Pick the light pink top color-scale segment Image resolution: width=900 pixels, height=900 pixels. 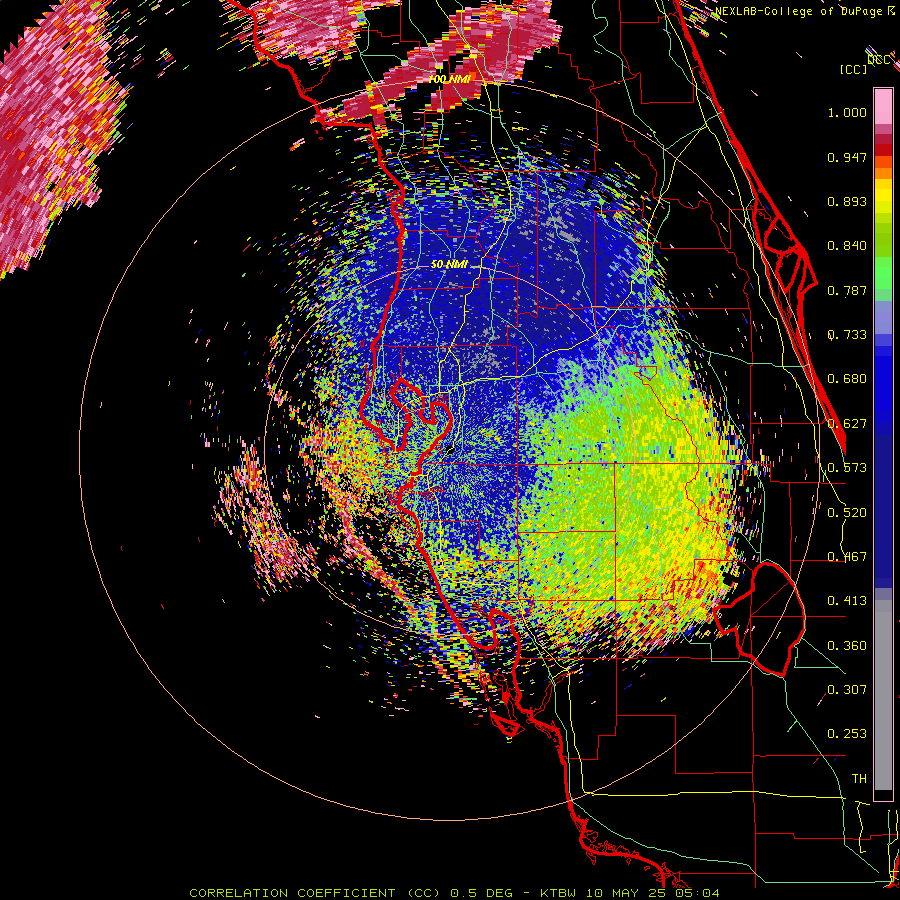tap(883, 107)
